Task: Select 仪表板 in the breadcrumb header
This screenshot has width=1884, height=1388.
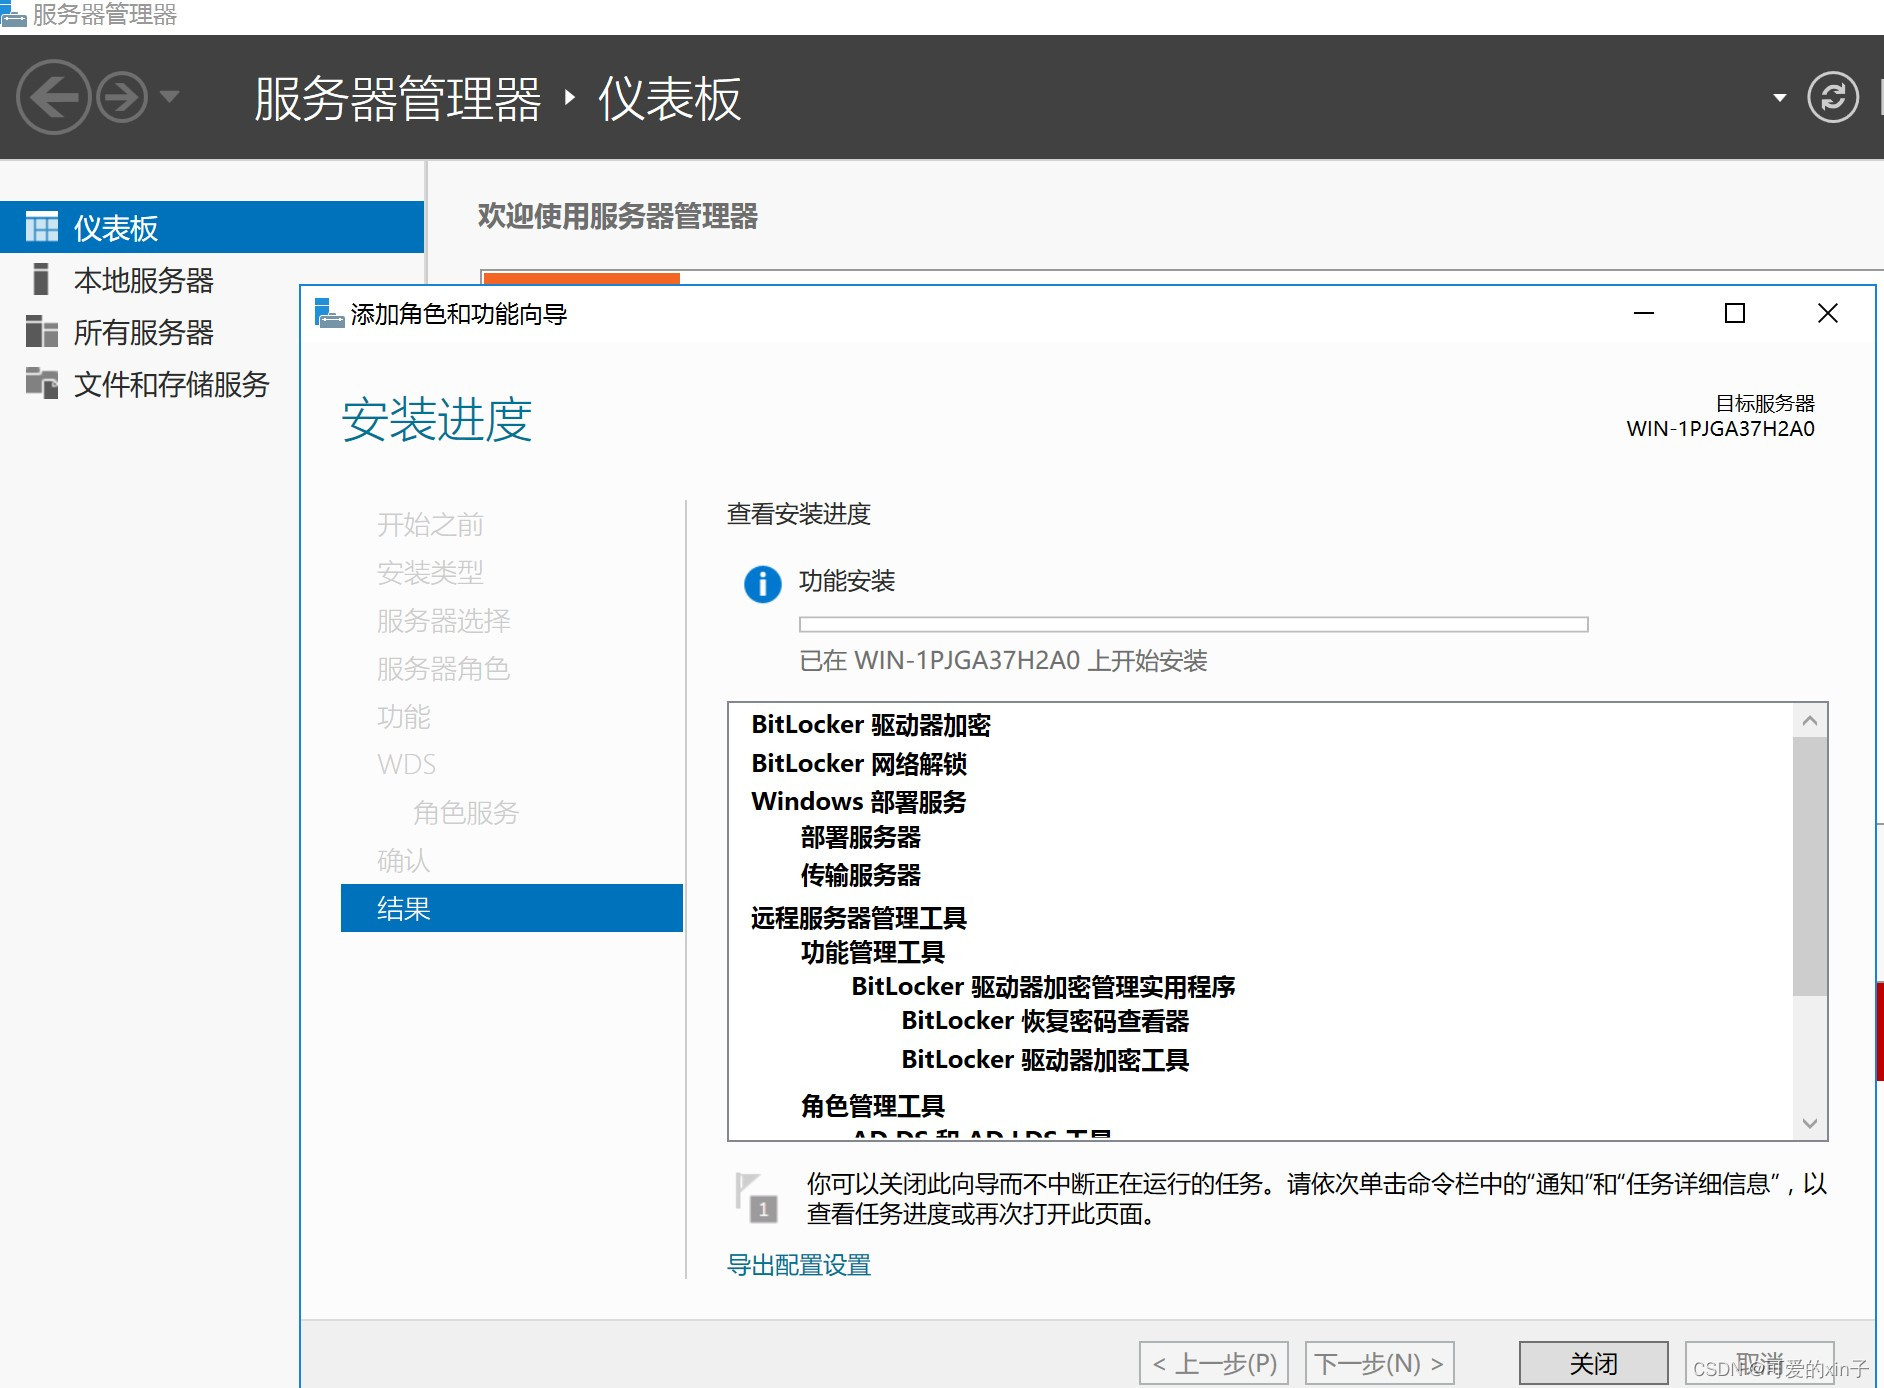Action: [669, 99]
